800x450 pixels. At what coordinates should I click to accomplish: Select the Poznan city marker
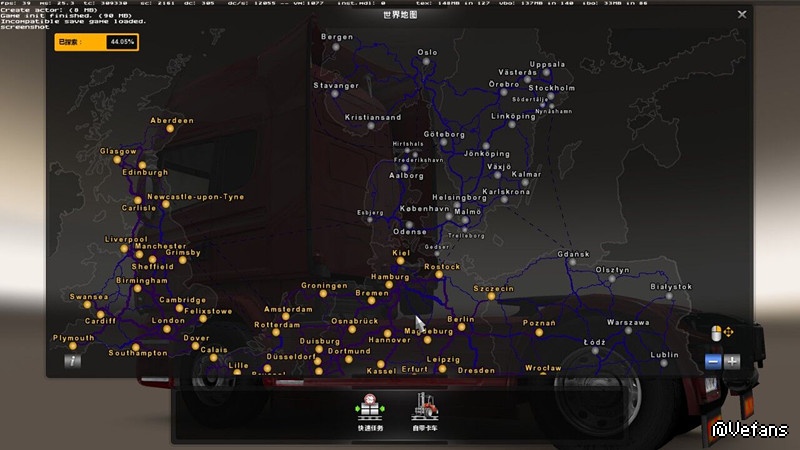click(539, 332)
